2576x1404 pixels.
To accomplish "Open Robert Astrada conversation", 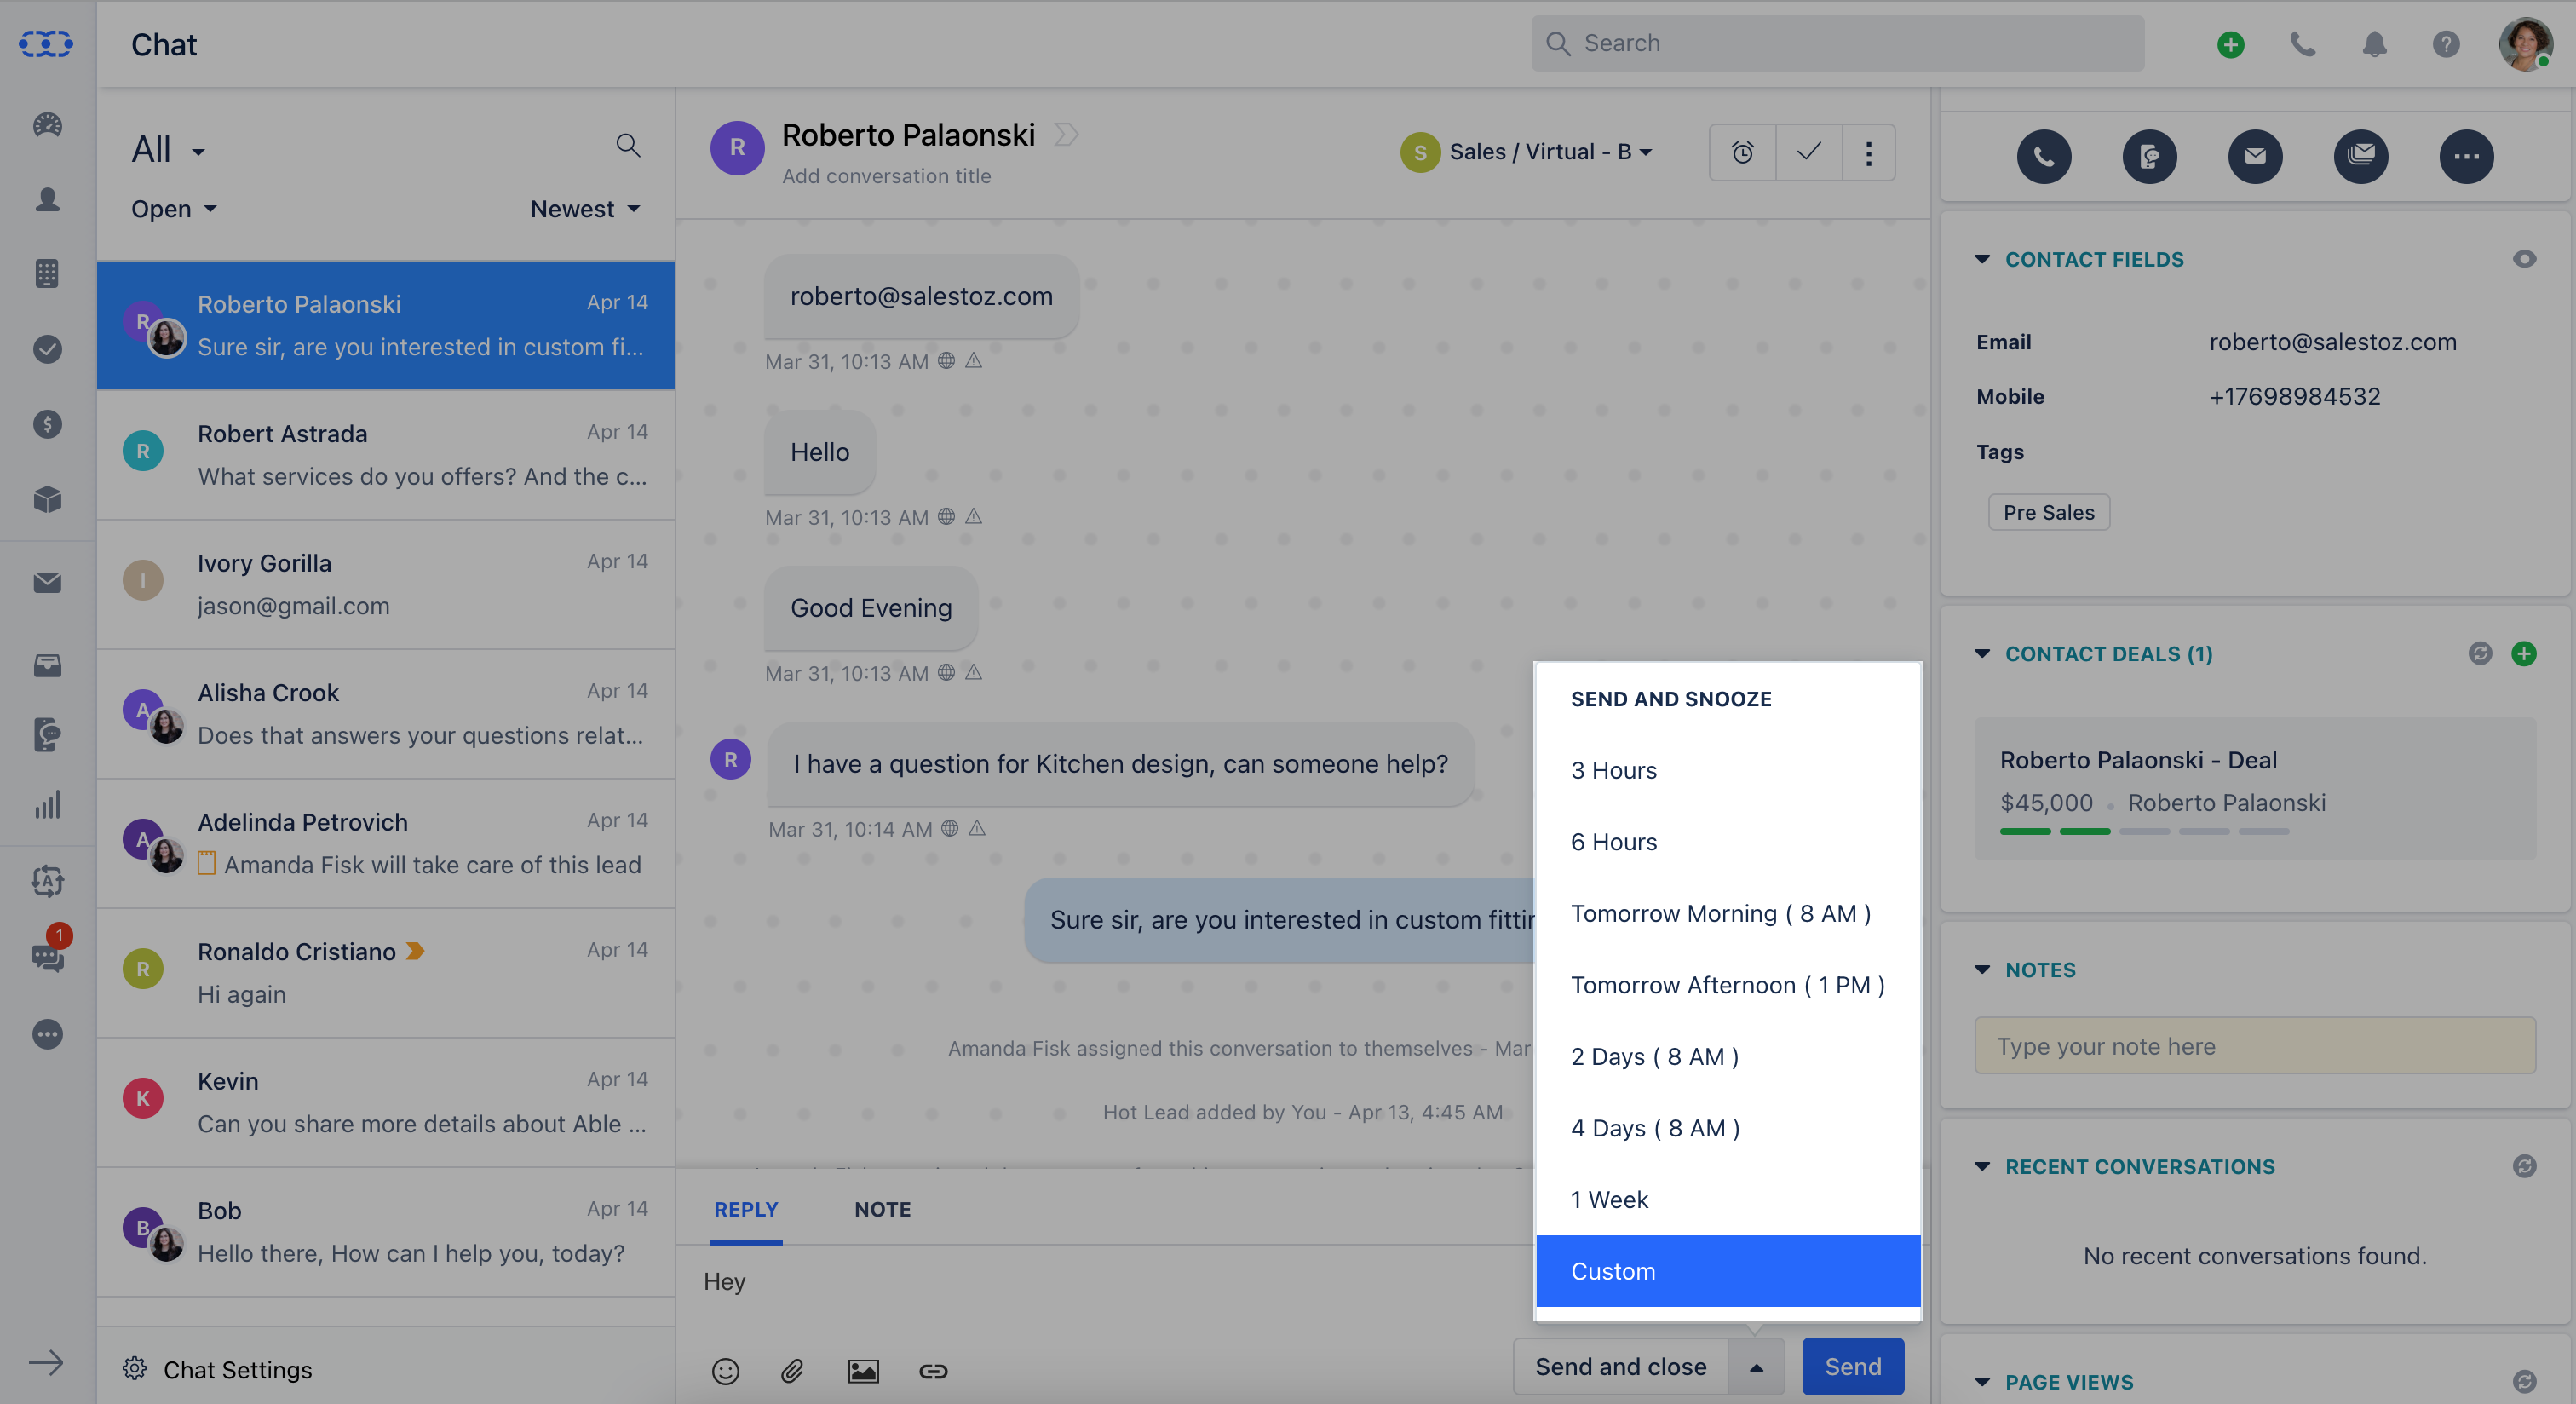I will point(385,454).
